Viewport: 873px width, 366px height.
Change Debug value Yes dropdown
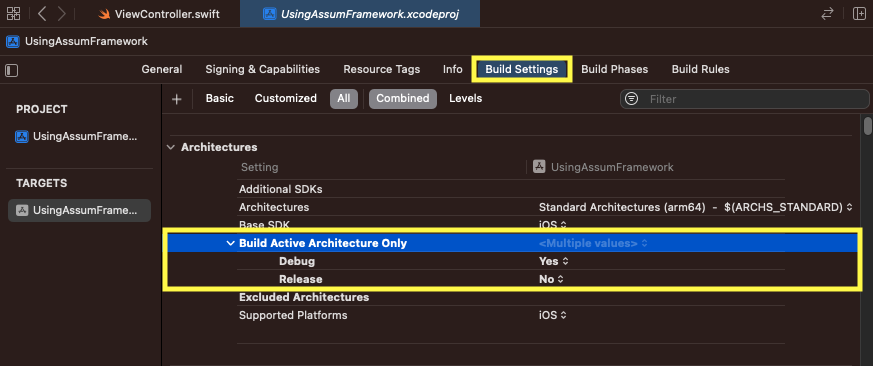click(x=553, y=261)
